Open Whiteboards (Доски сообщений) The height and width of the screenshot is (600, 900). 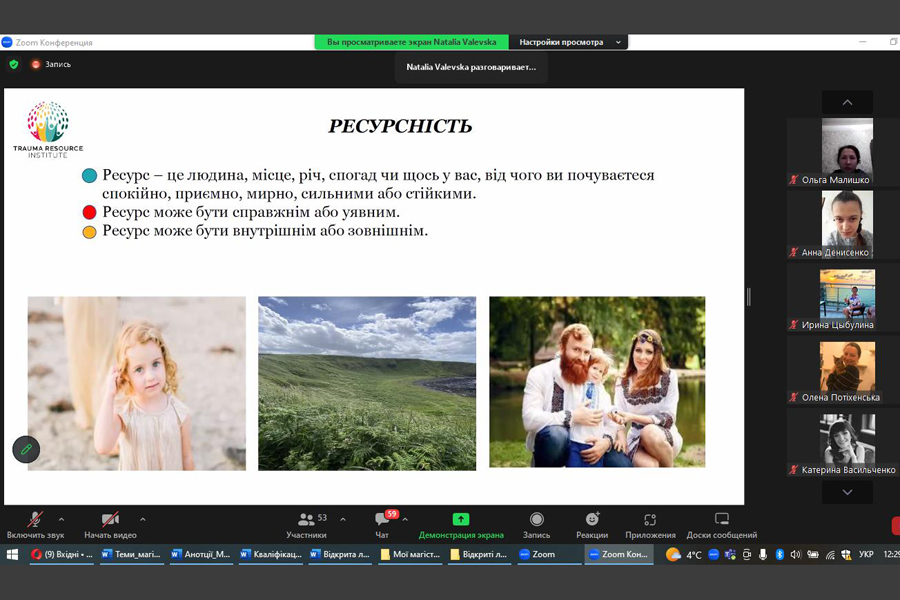tap(721, 520)
